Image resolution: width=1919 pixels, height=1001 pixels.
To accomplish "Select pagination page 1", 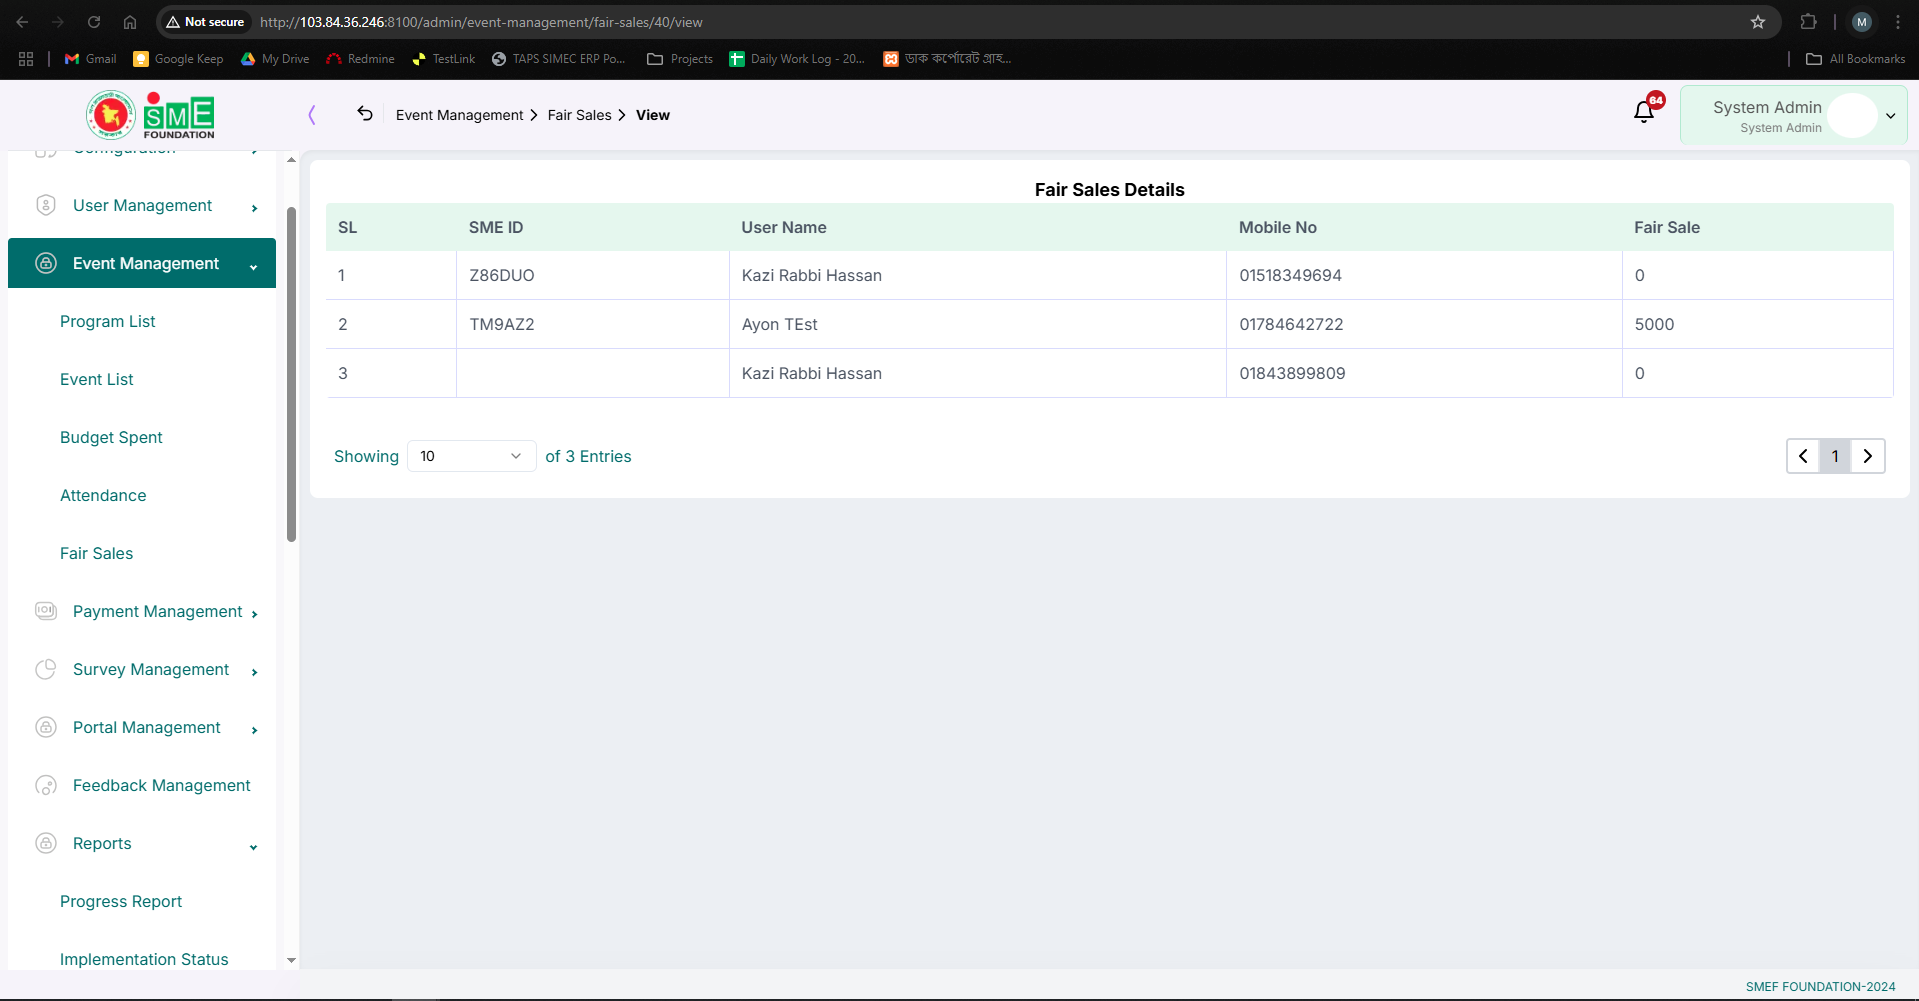I will [1835, 456].
